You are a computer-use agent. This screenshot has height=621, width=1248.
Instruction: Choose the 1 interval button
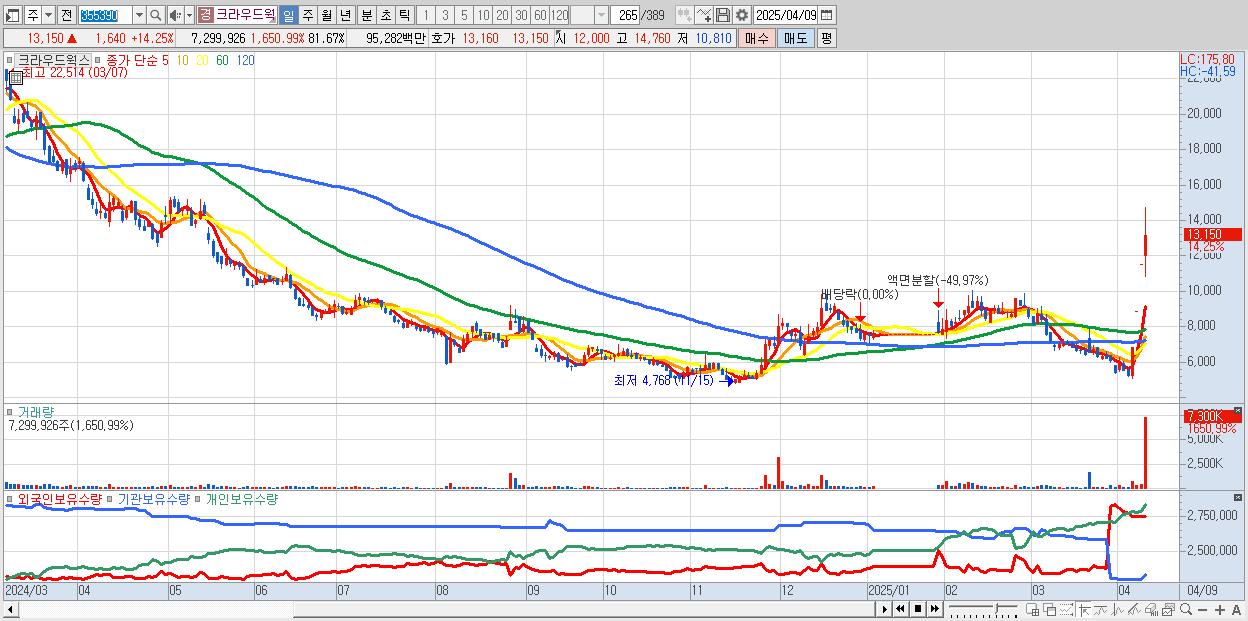pos(425,15)
